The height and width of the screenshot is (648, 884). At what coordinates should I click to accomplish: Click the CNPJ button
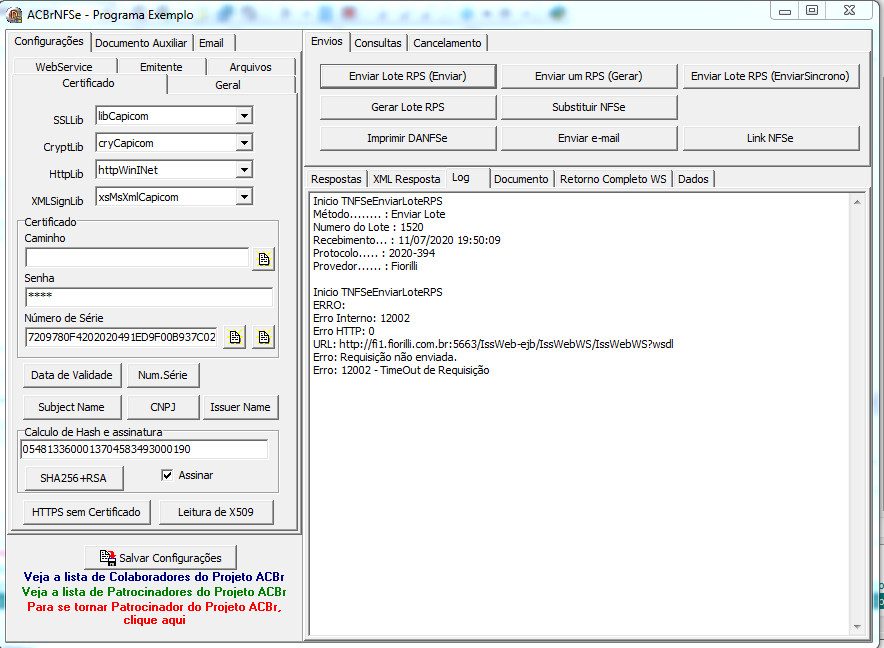click(163, 407)
